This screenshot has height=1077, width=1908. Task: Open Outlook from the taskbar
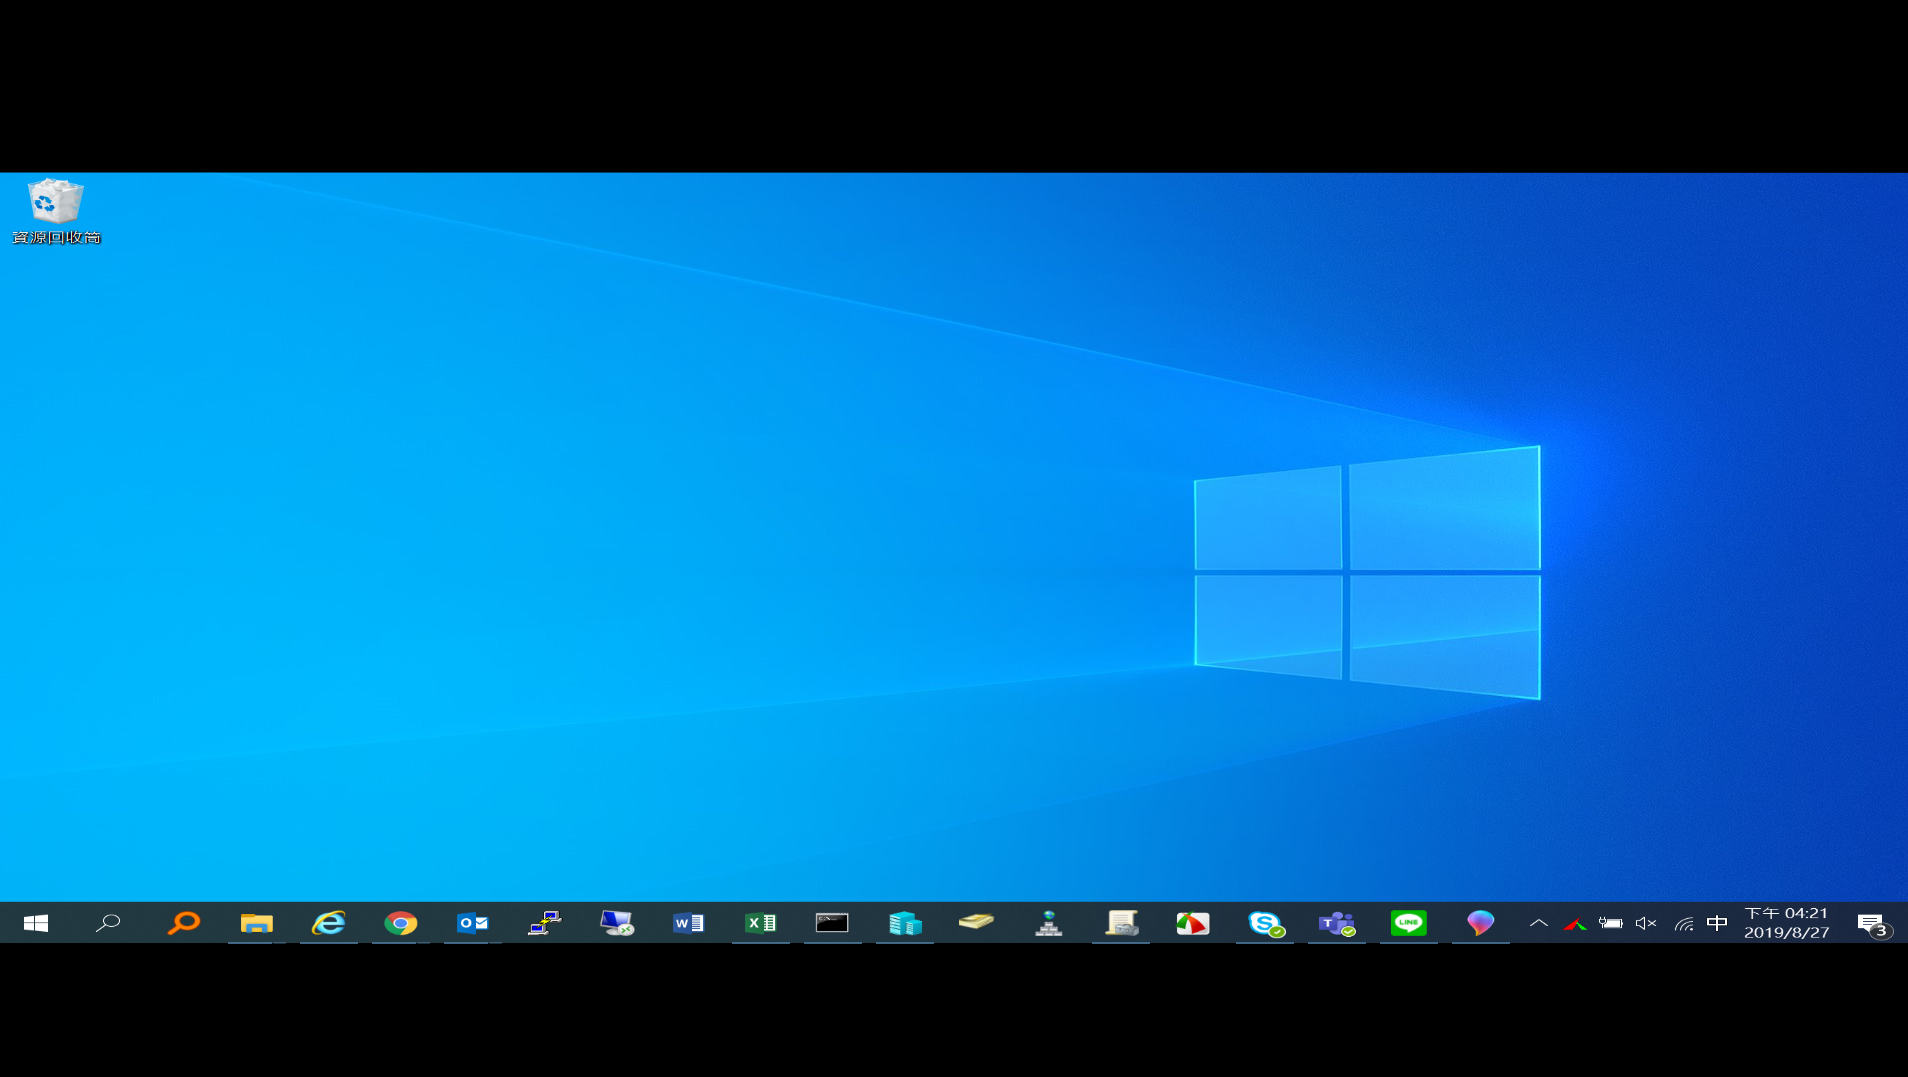(473, 923)
